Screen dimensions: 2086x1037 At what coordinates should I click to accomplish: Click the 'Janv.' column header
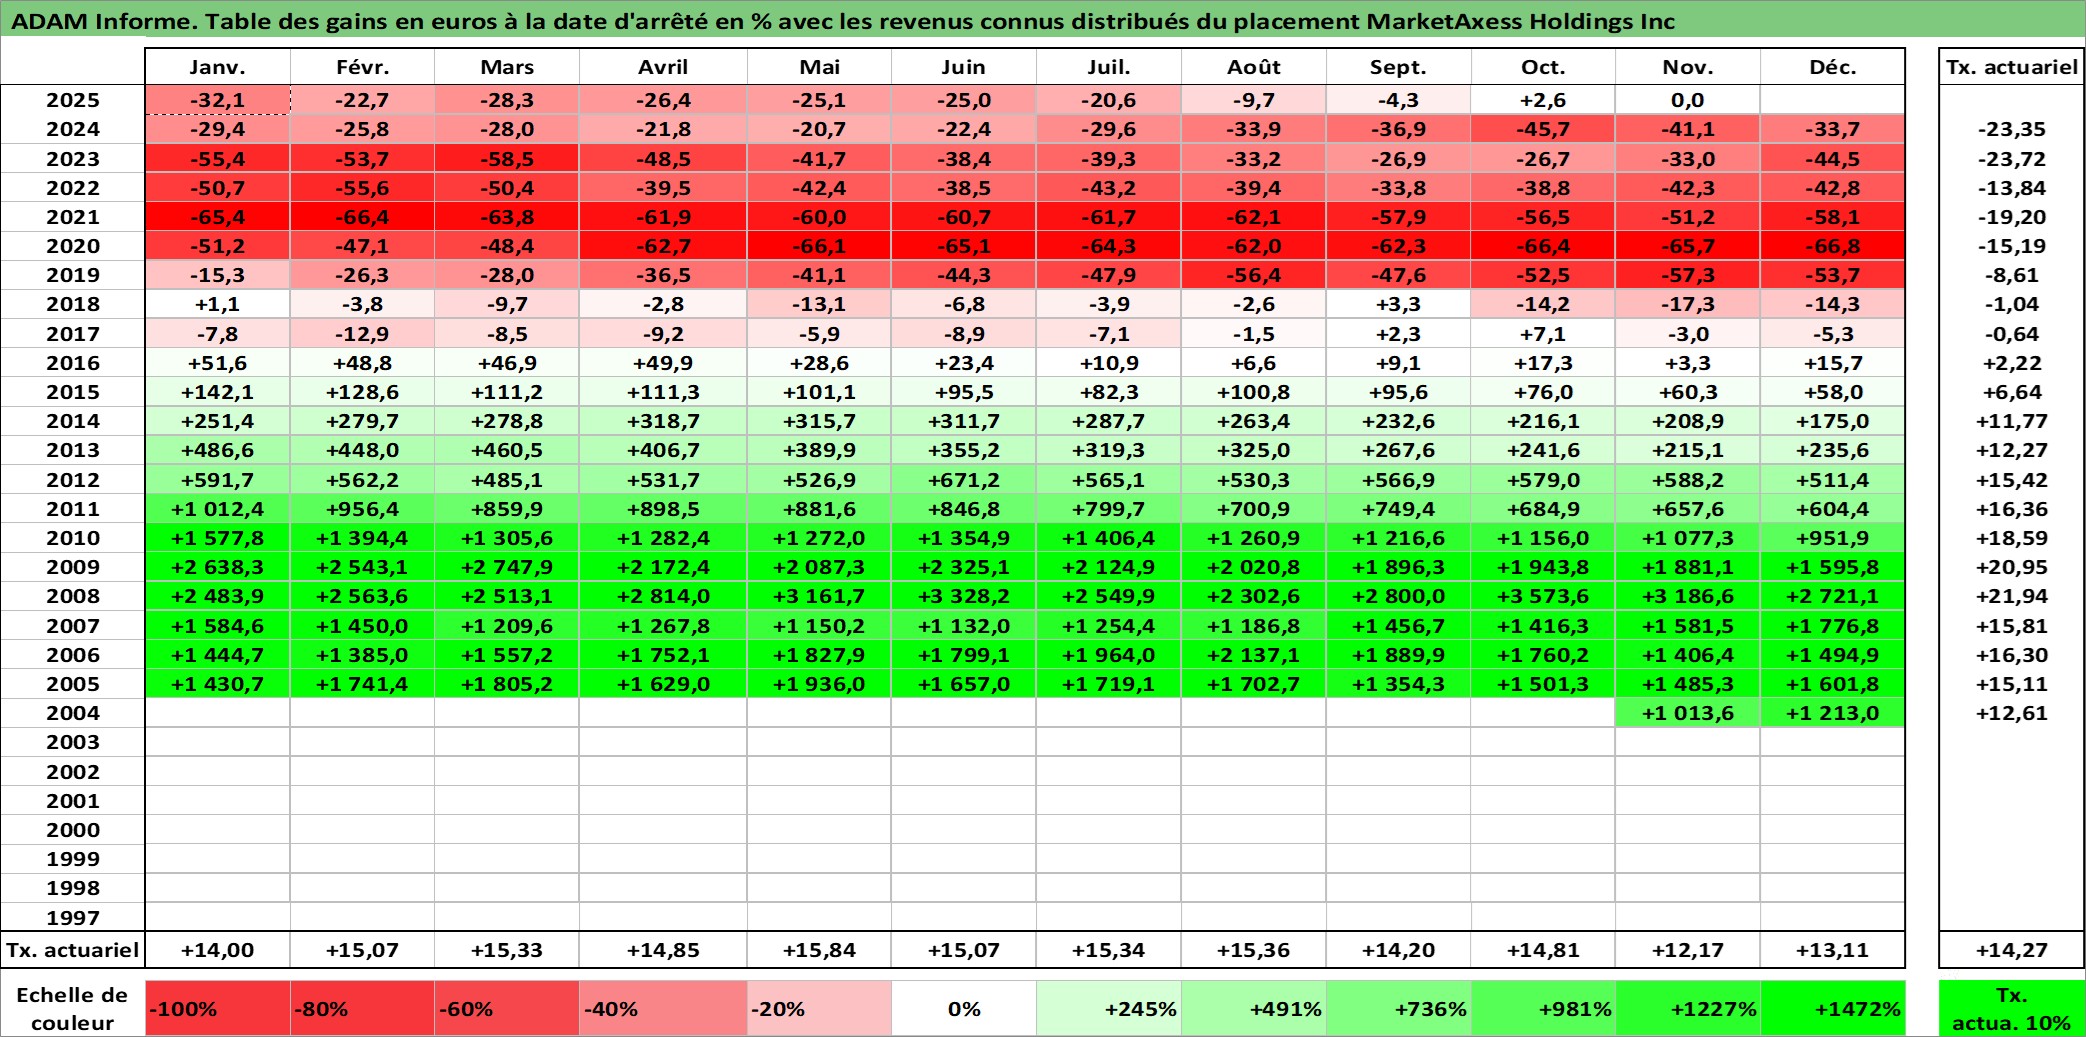pyautogui.click(x=217, y=67)
